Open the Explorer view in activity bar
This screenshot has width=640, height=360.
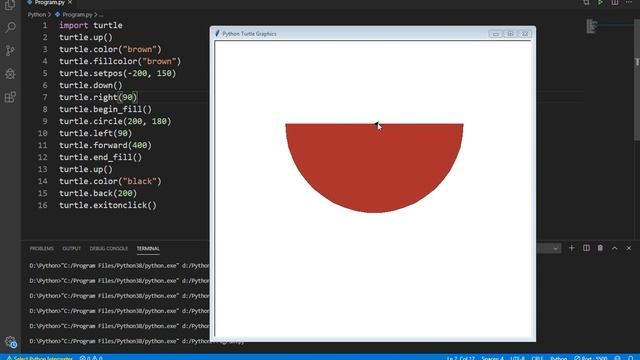10,4
